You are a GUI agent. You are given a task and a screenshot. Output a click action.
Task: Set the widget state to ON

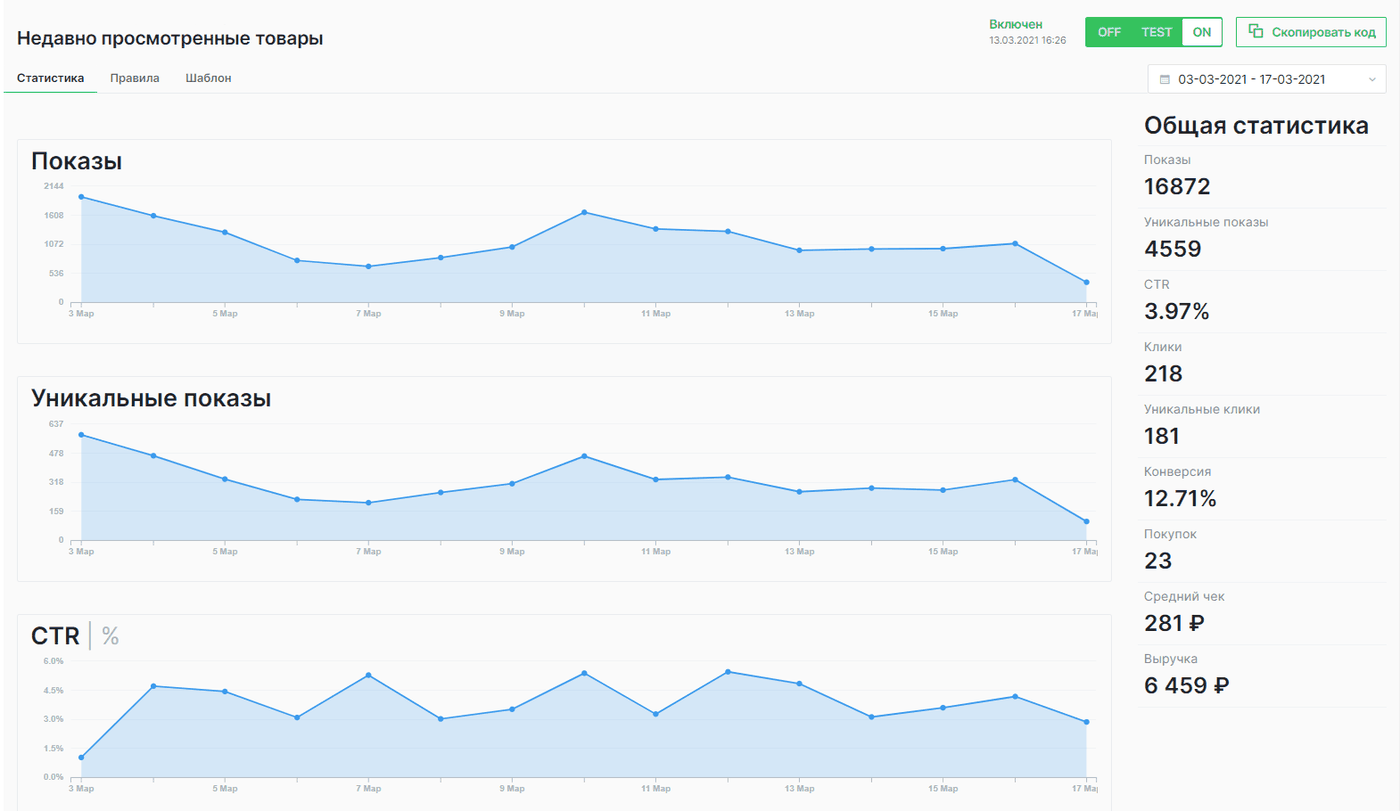(1202, 32)
